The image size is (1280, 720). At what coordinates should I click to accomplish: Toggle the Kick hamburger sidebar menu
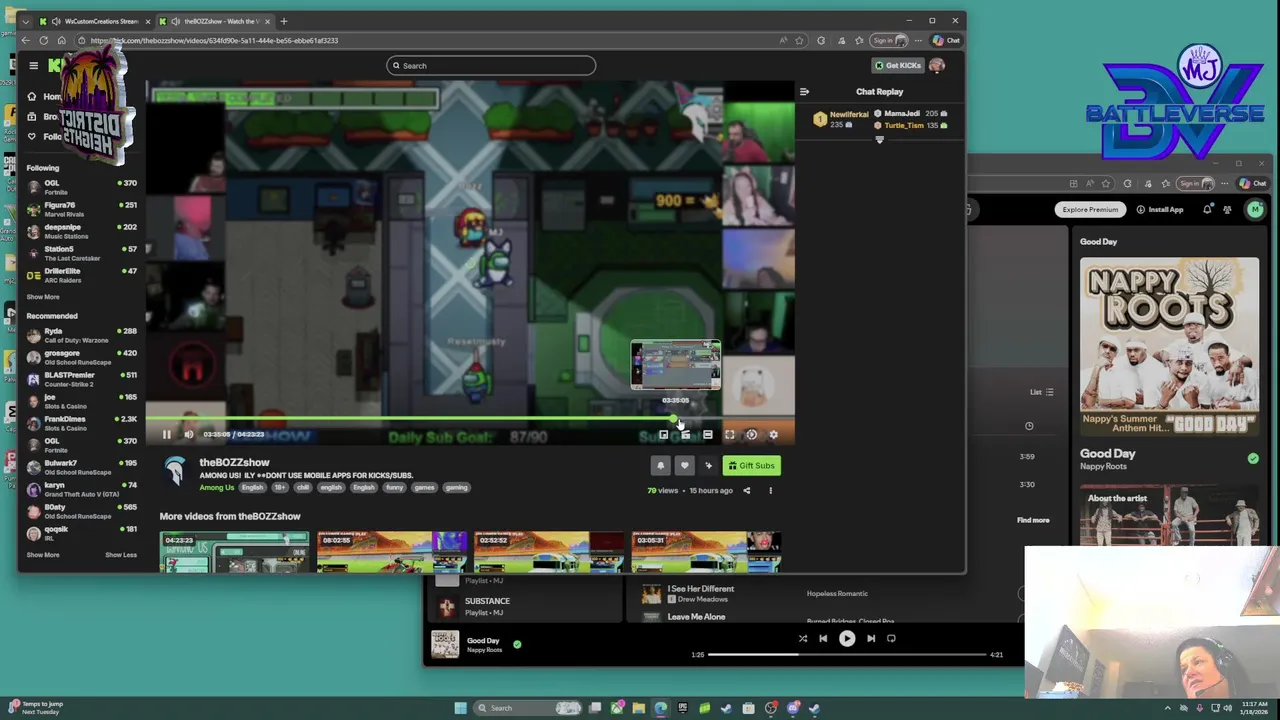tap(33, 65)
